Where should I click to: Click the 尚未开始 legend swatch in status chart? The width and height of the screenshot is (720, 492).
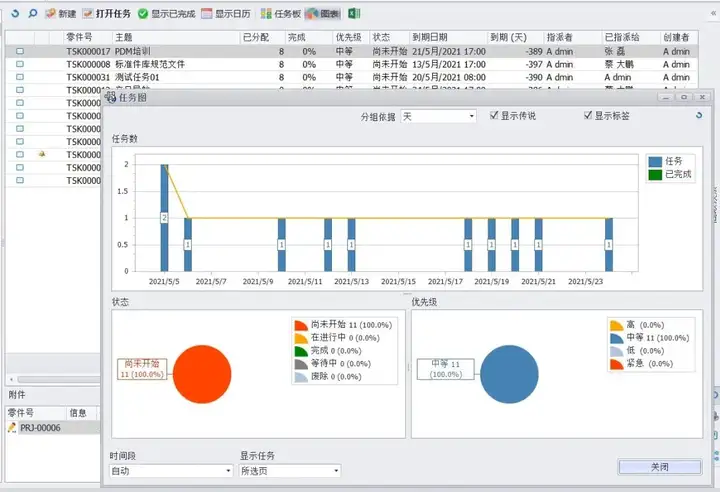tap(301, 325)
